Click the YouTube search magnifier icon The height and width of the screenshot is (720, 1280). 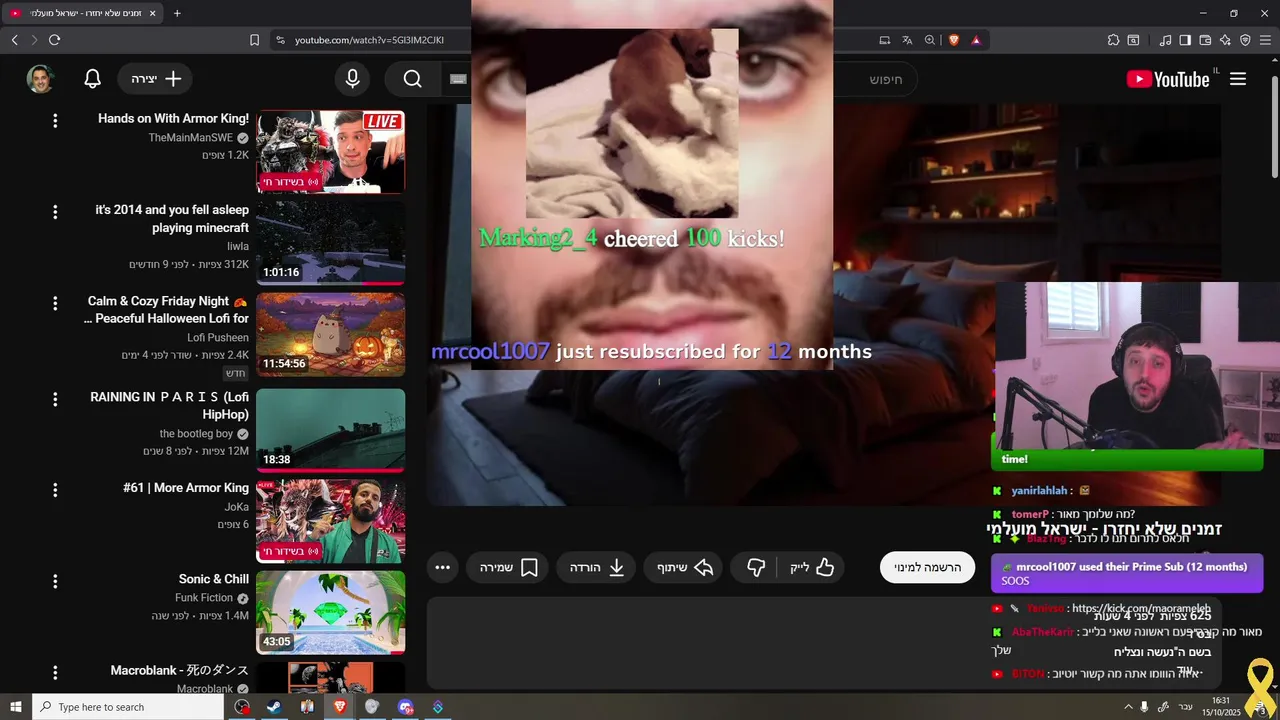point(413,79)
